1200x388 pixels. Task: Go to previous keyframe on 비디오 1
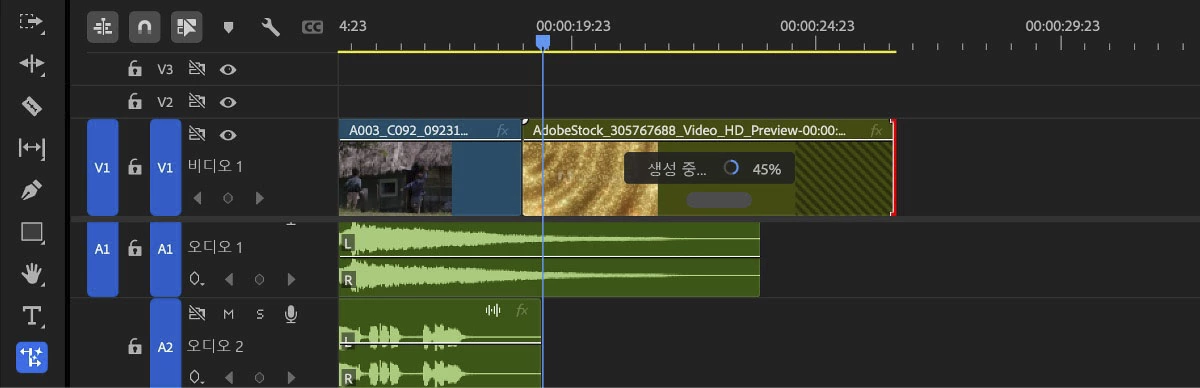click(197, 198)
